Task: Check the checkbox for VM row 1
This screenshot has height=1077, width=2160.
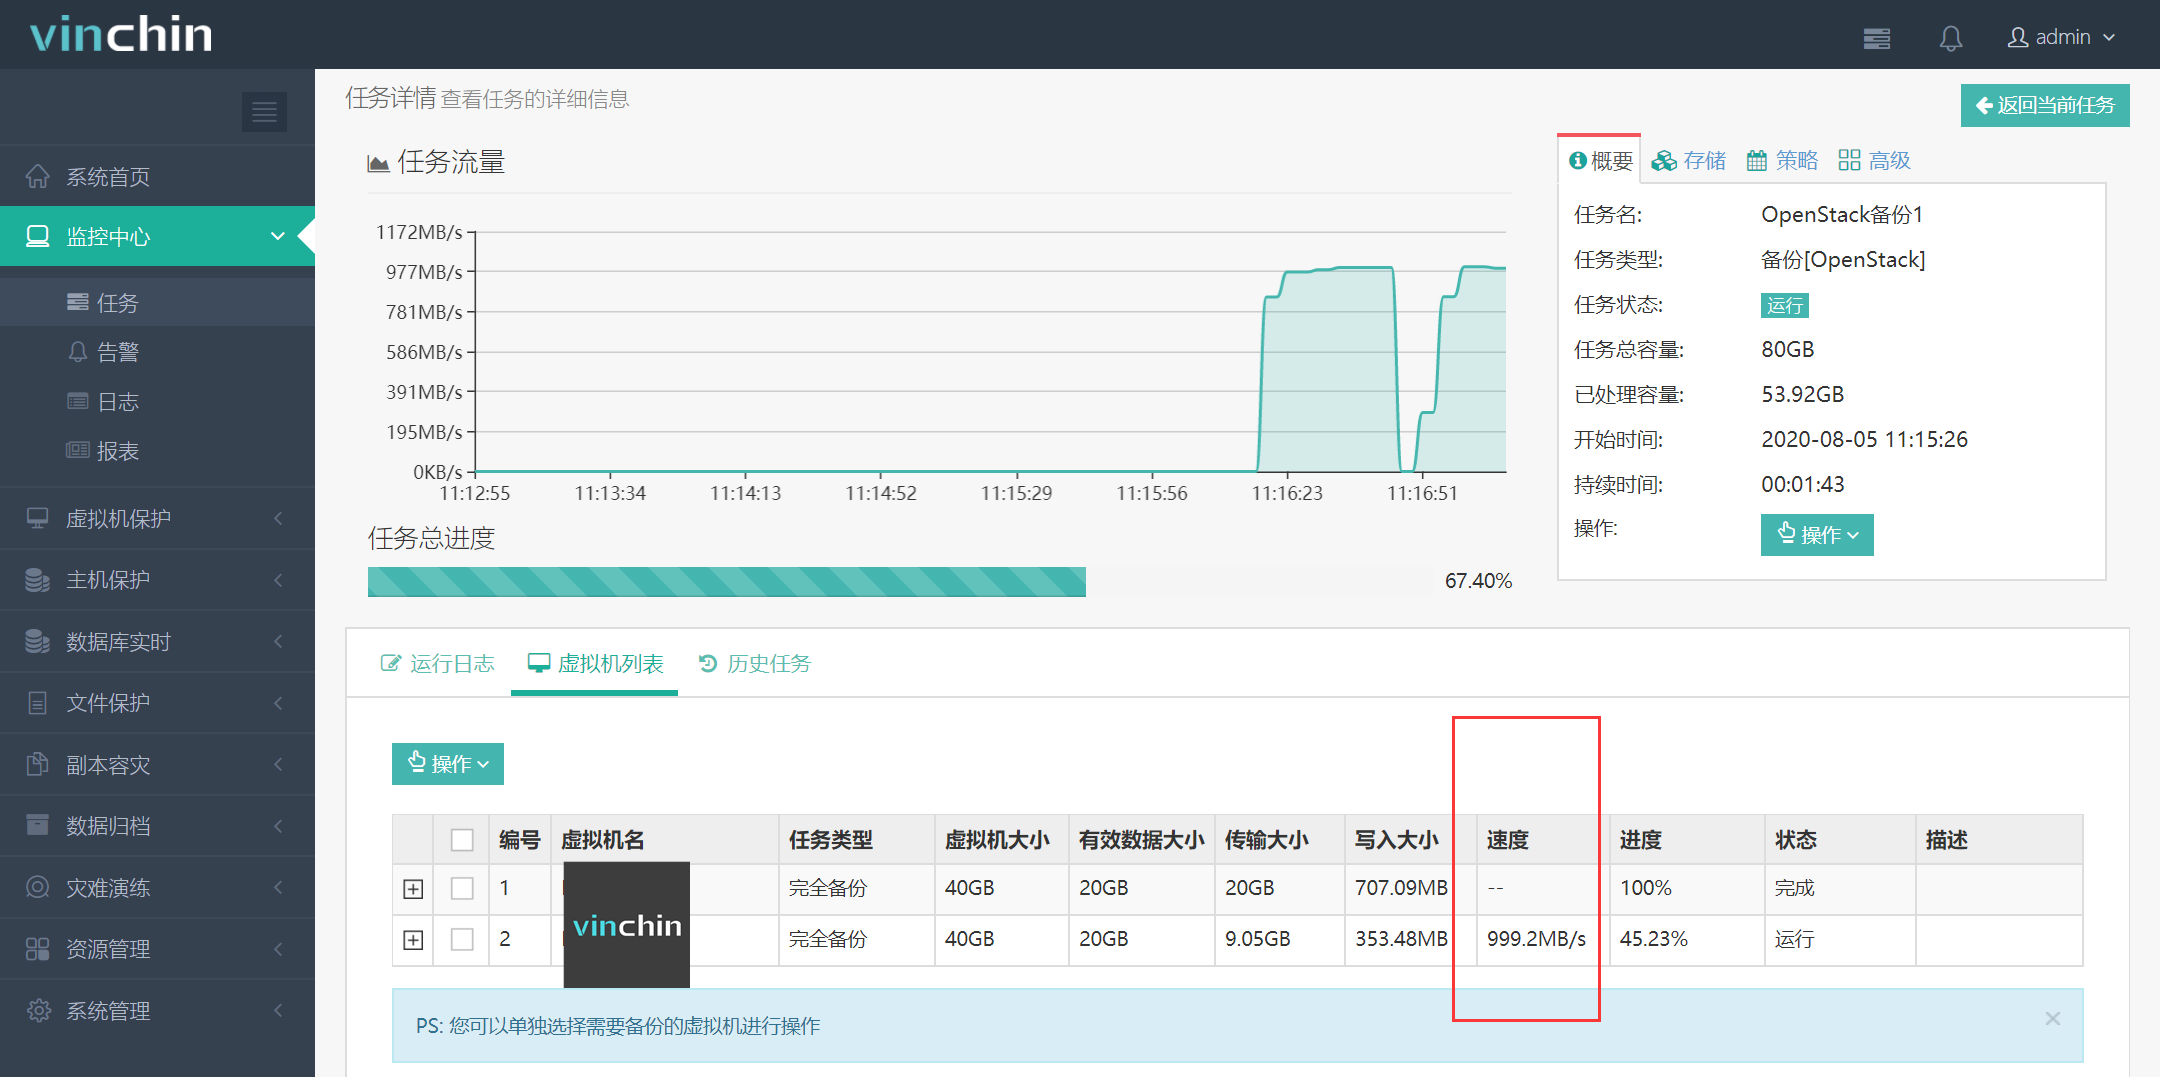Action: coord(462,888)
